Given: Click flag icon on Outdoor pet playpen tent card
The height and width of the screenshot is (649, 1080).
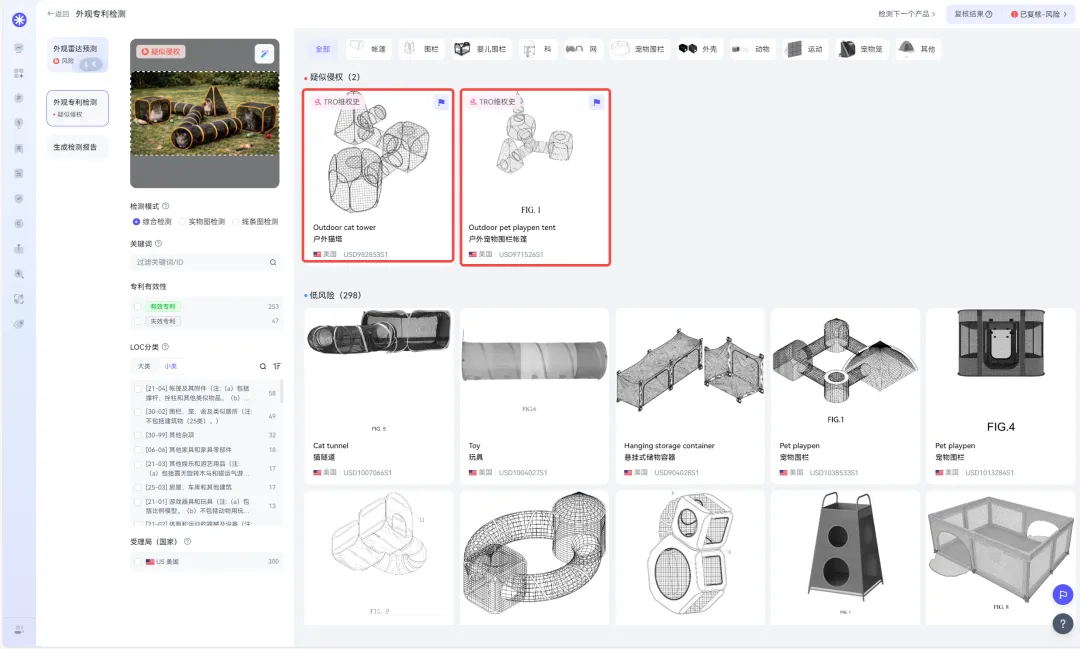Looking at the screenshot, I should tap(597, 102).
